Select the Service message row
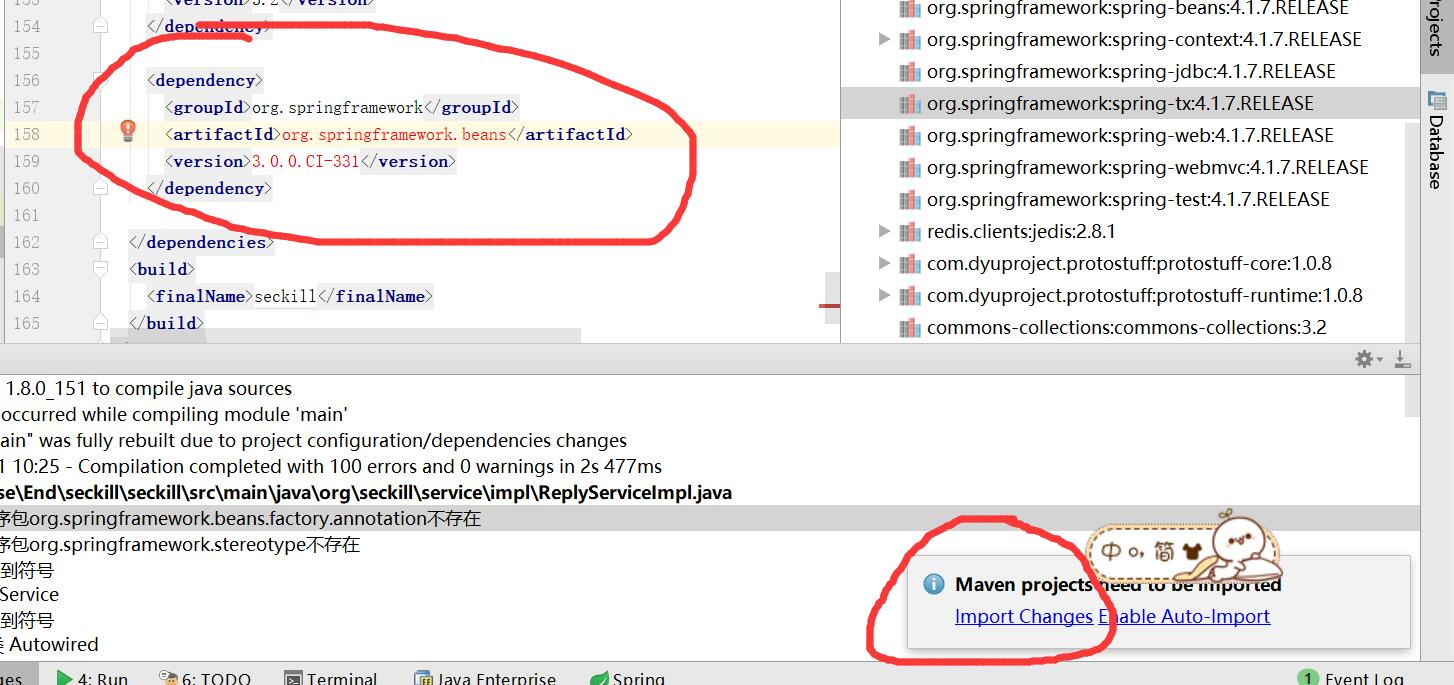 [x=29, y=594]
